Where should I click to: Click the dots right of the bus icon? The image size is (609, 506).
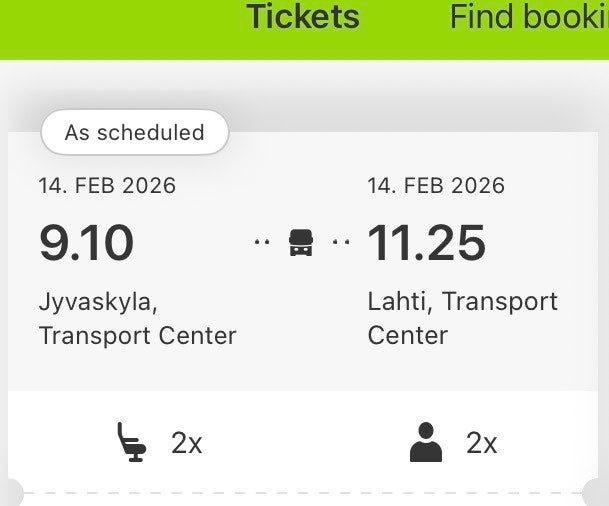pos(341,243)
